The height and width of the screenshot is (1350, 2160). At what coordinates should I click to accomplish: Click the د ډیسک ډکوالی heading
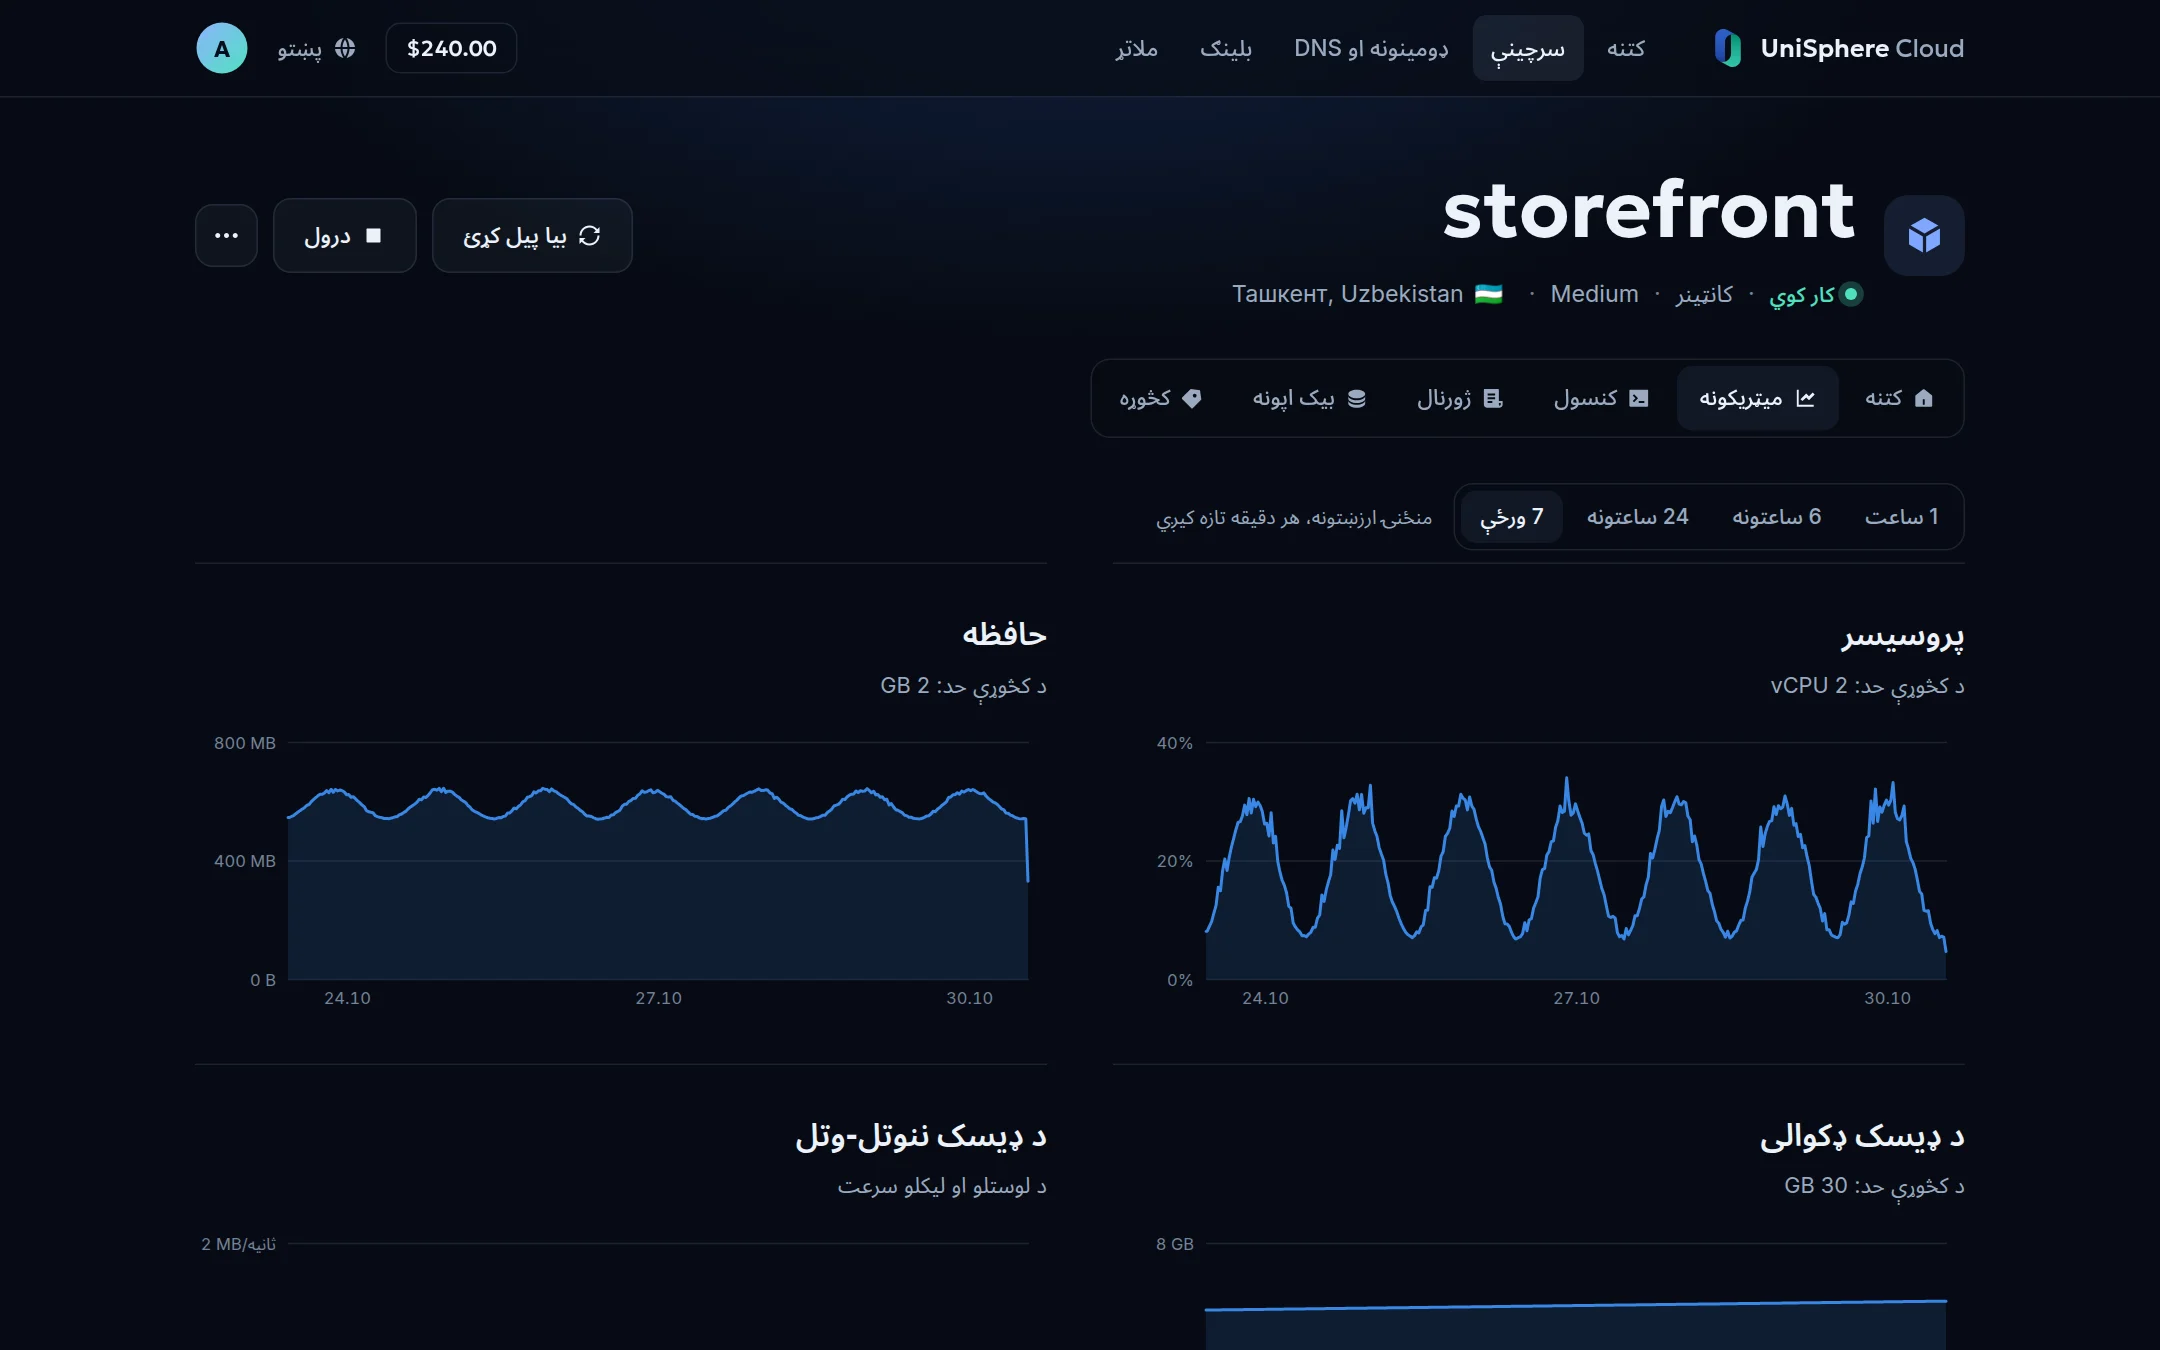point(1862,1136)
